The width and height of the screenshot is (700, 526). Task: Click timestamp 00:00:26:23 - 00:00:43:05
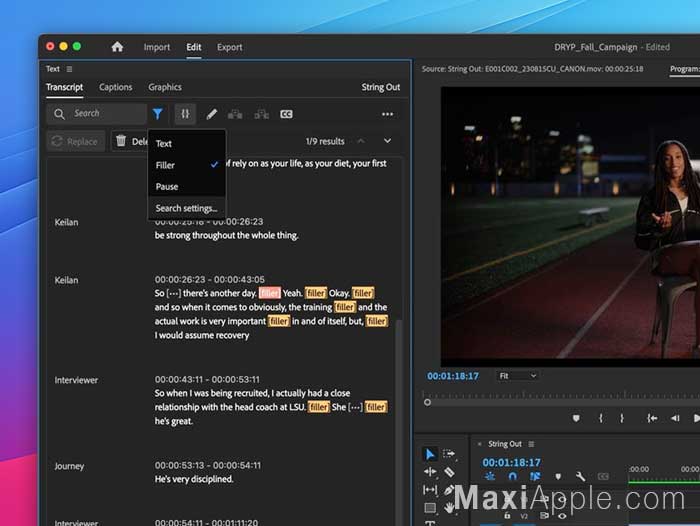tap(209, 280)
